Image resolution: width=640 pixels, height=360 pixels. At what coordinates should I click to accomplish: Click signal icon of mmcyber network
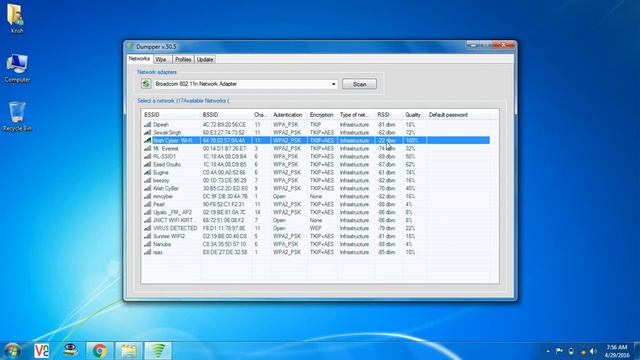tap(147, 196)
